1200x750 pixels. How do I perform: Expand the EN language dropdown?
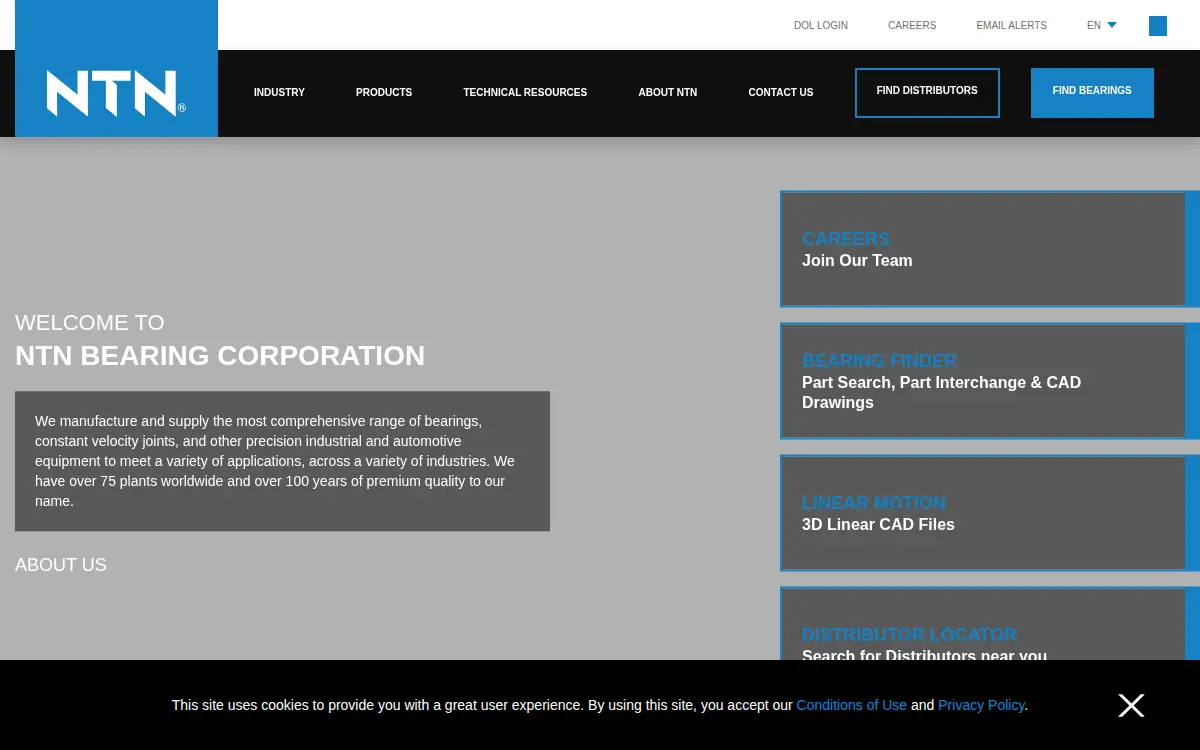[x=1102, y=25]
